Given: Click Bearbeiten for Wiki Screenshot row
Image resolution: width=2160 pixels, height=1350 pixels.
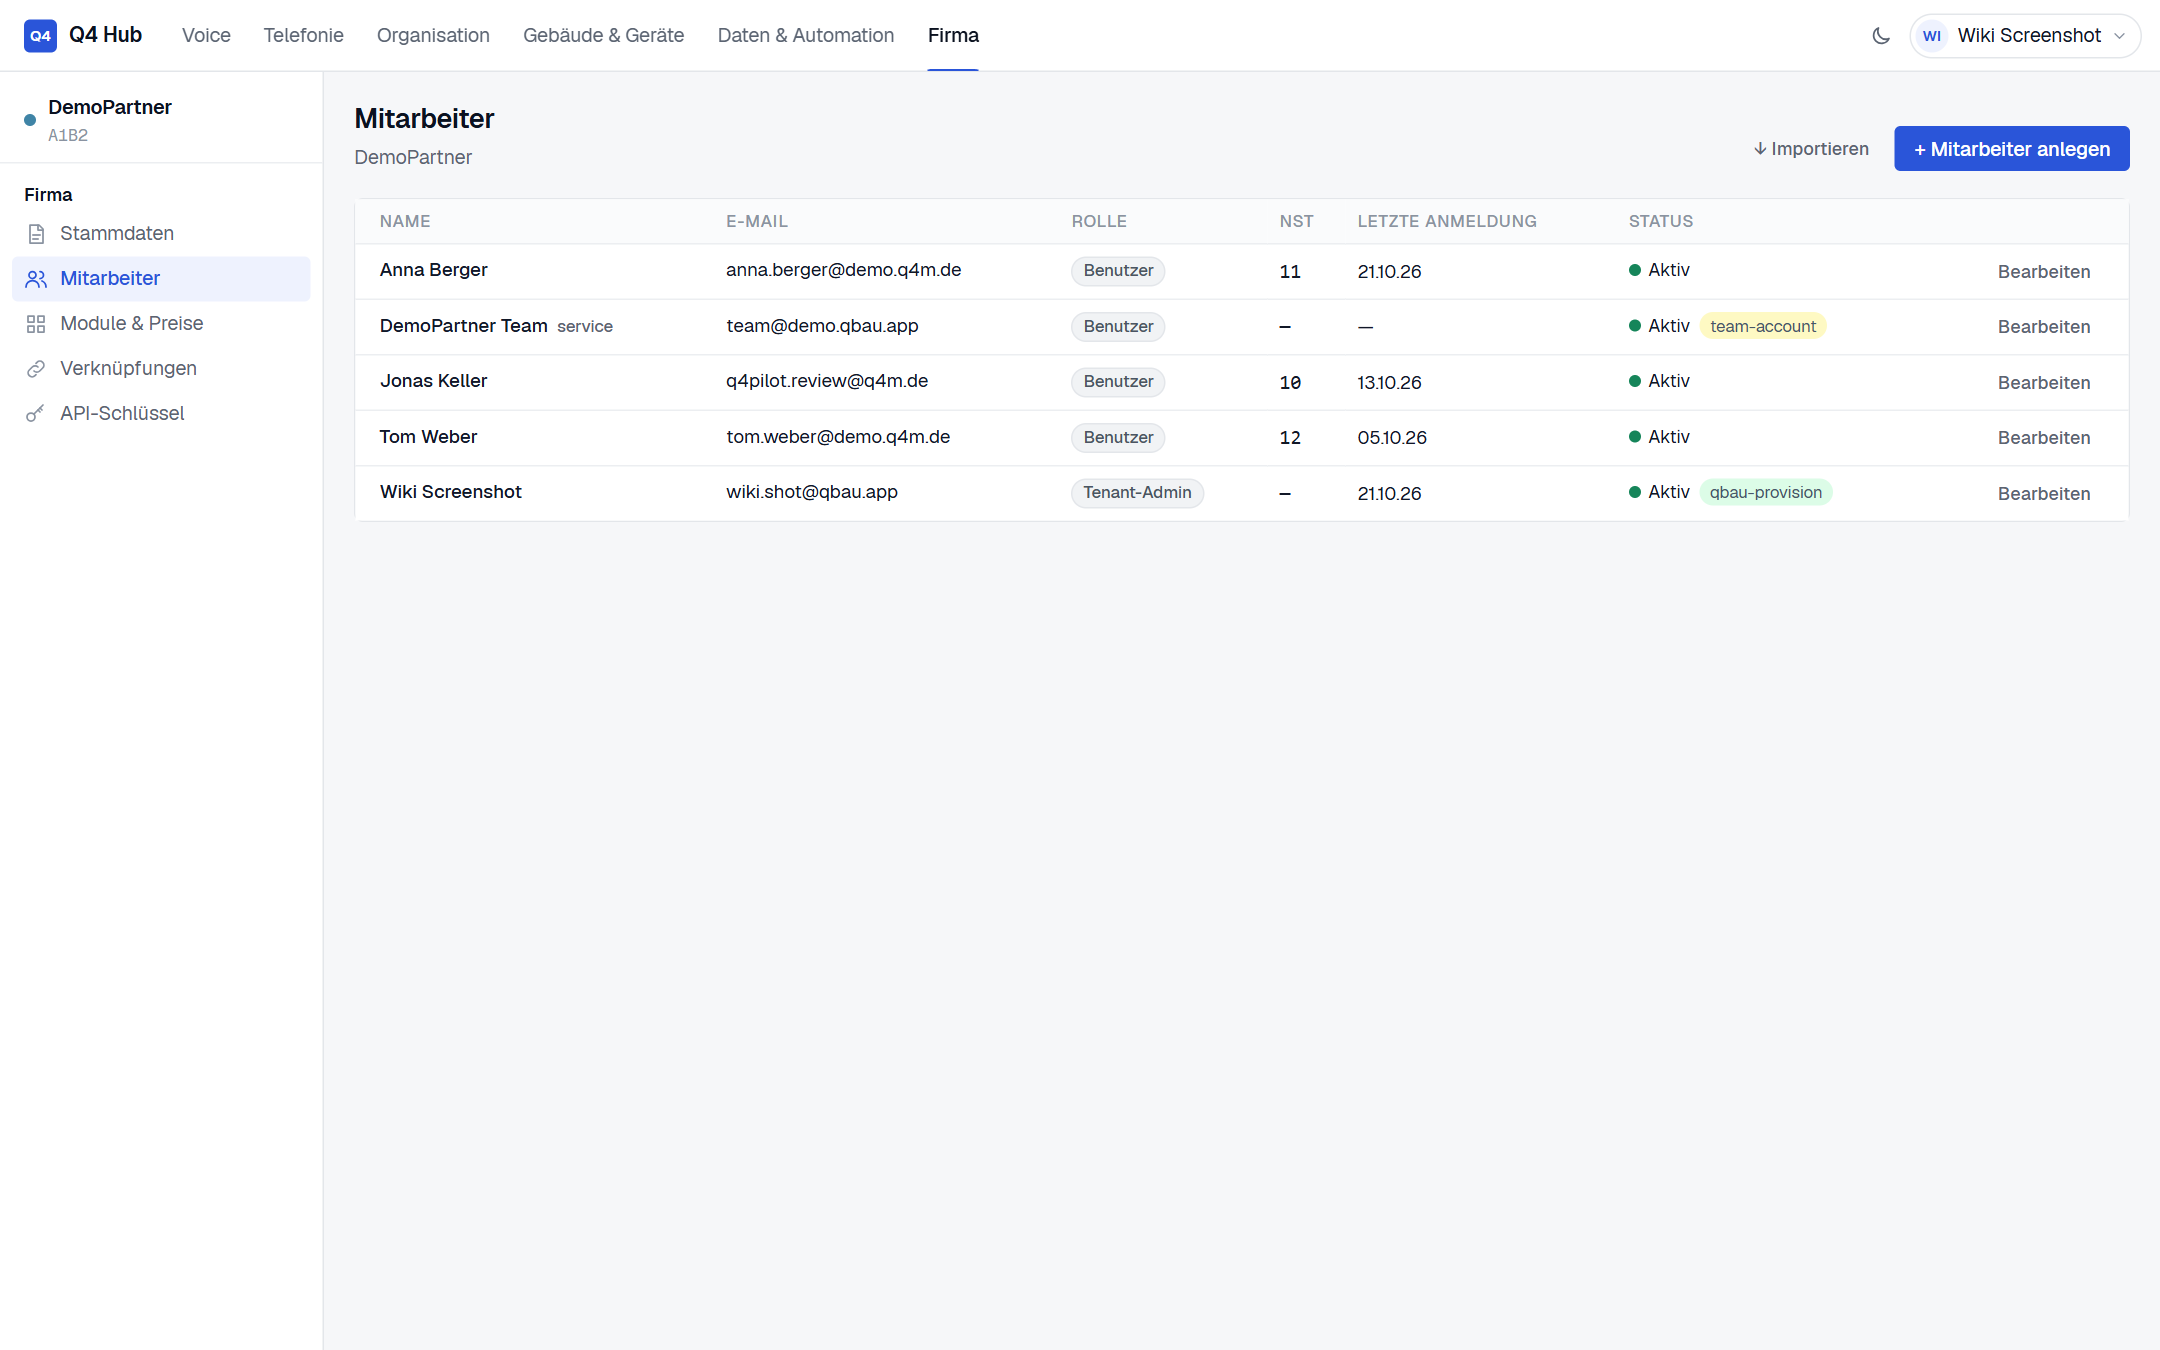Looking at the screenshot, I should (x=2043, y=494).
